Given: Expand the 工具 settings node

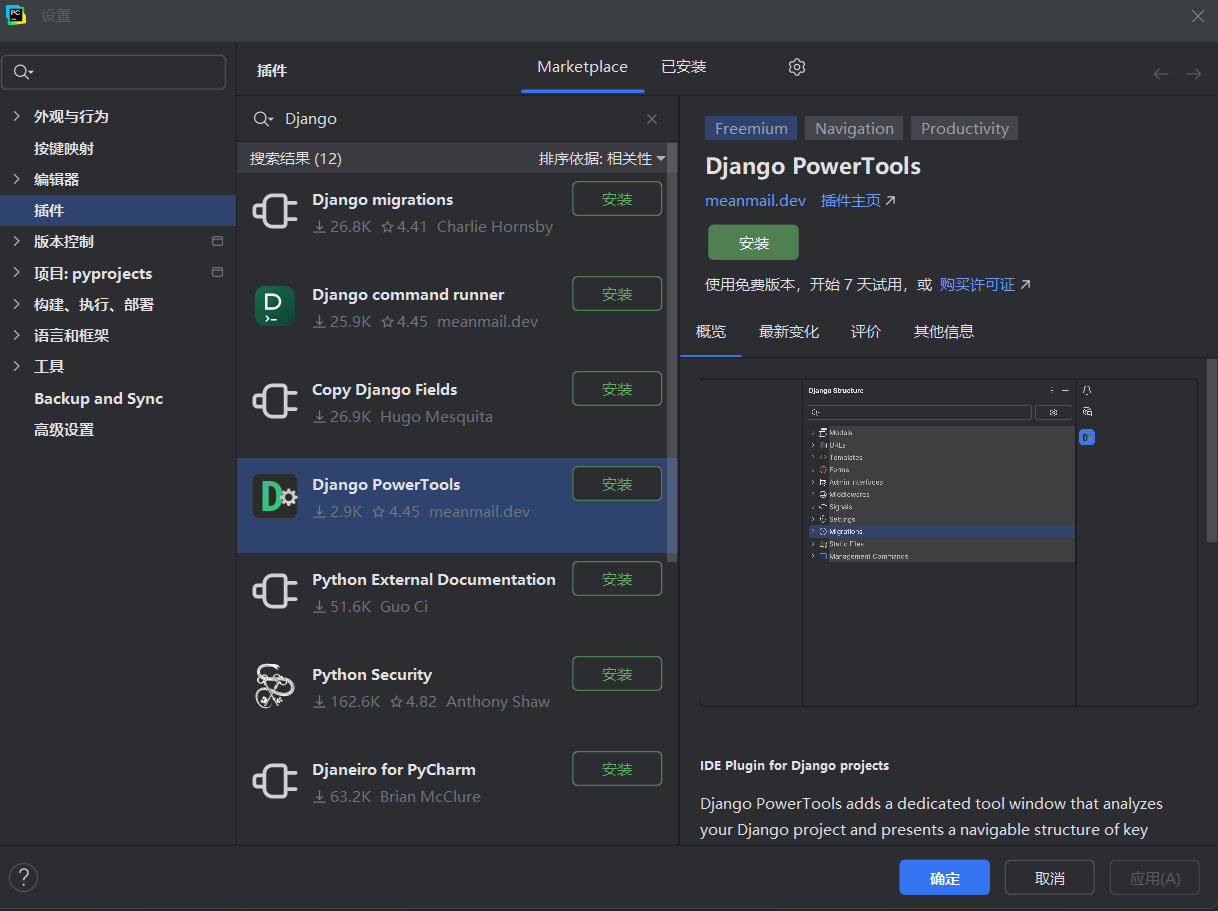Looking at the screenshot, I should (16, 367).
